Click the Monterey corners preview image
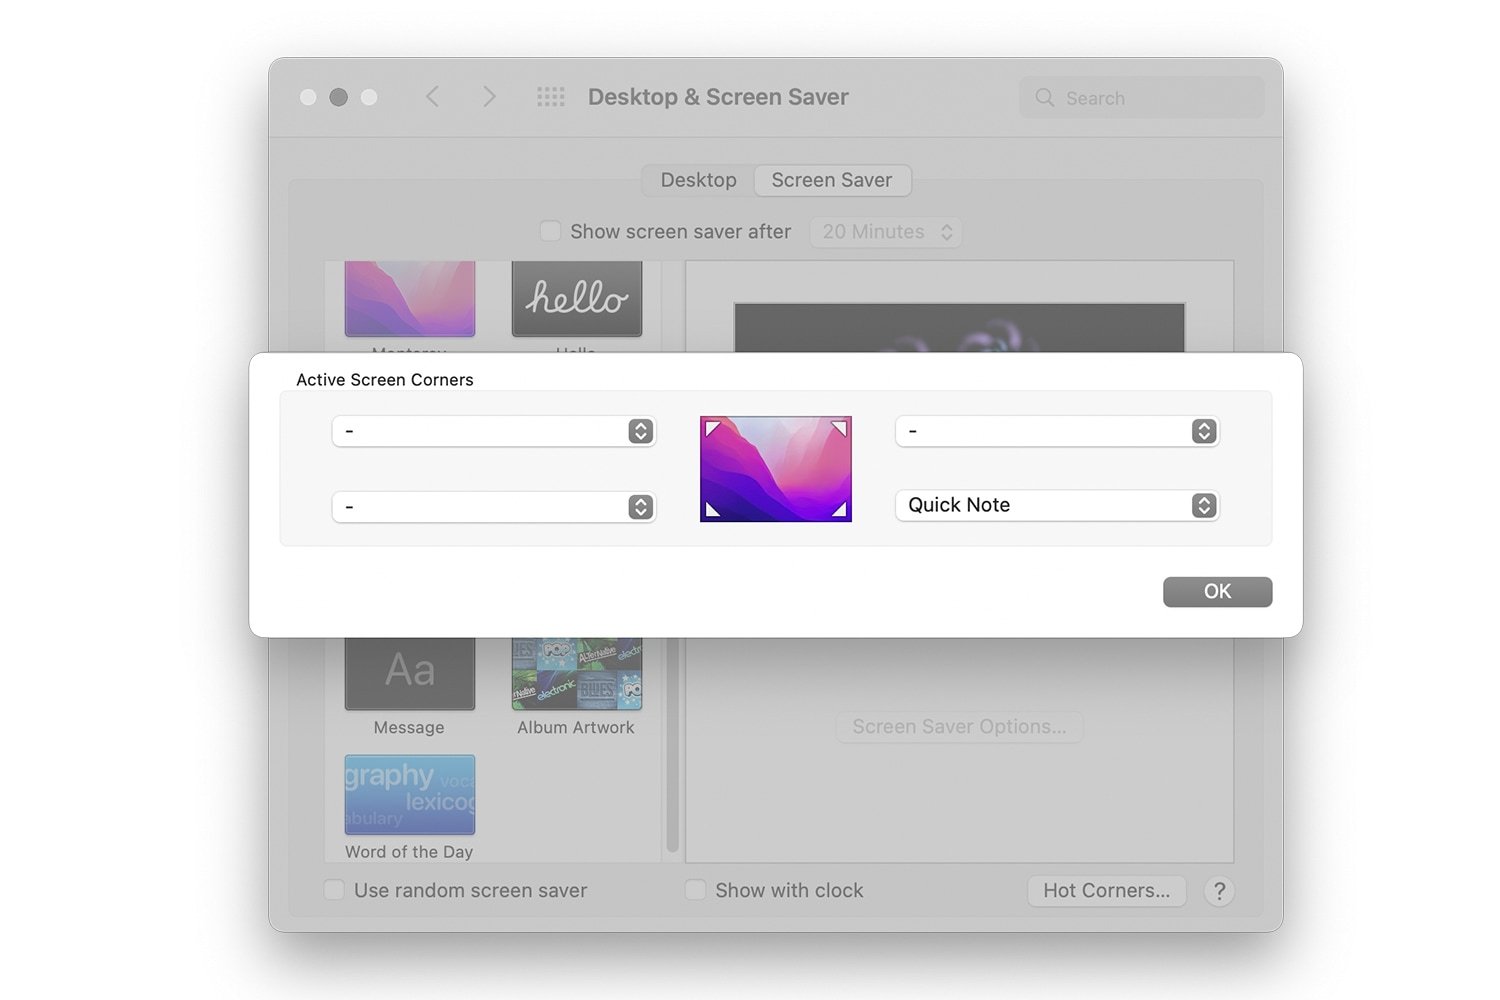This screenshot has width=1500, height=1000. [776, 469]
